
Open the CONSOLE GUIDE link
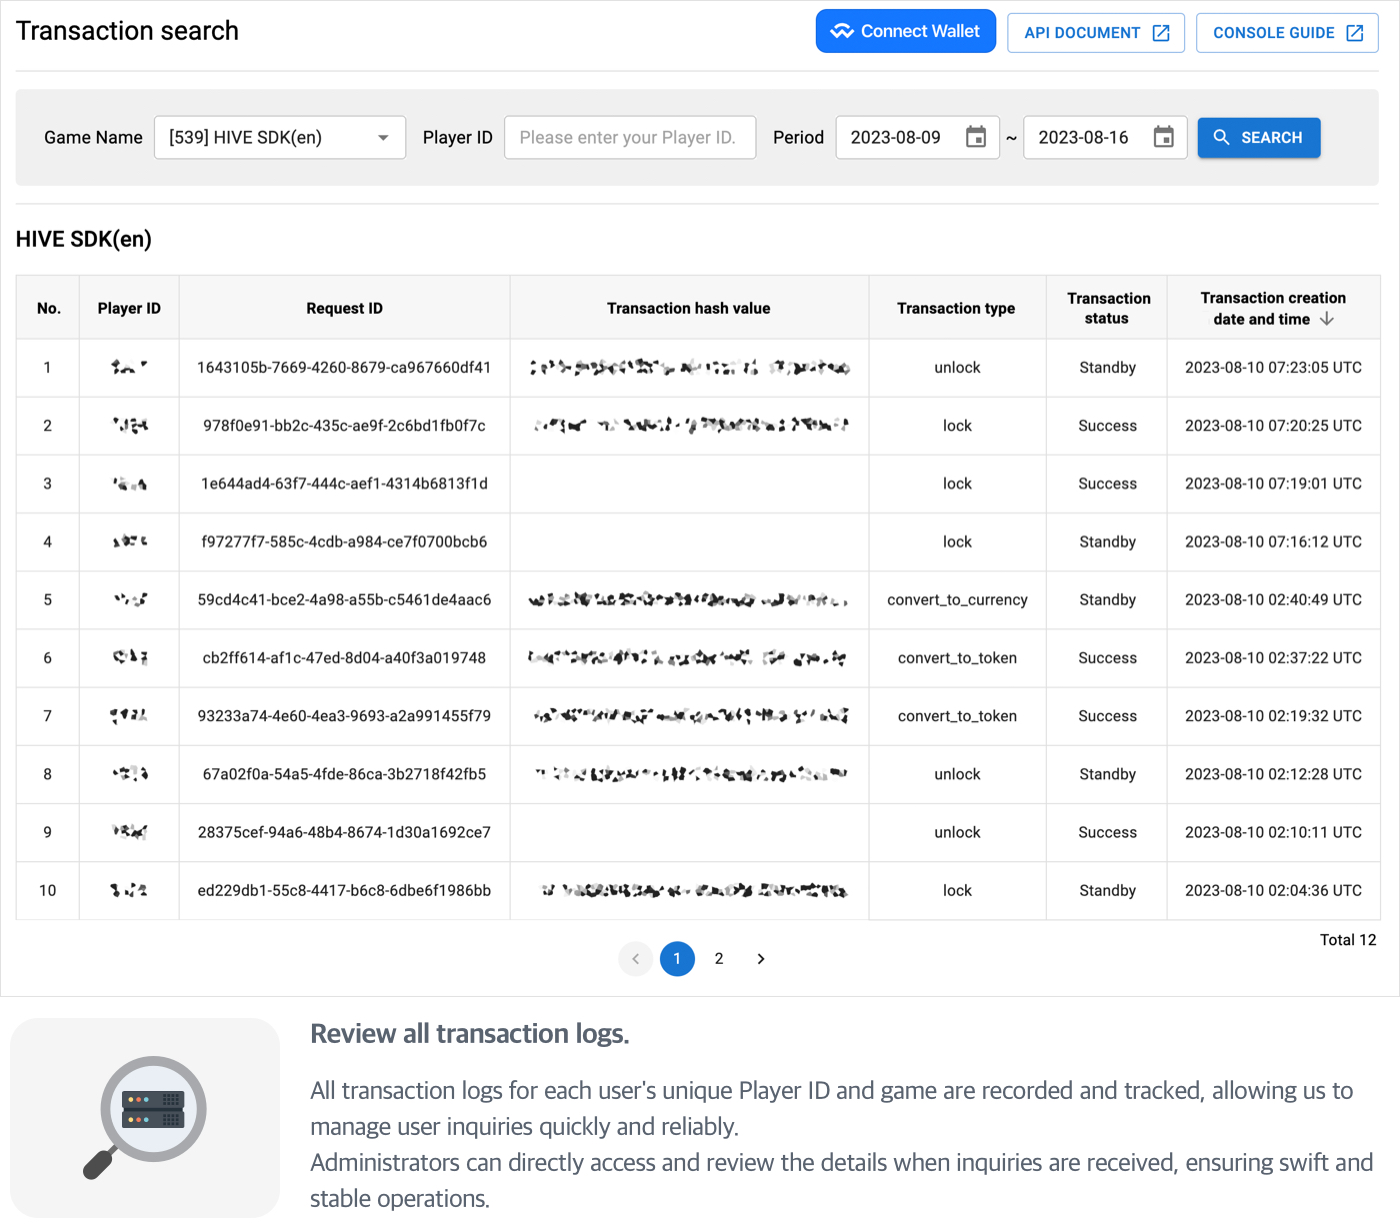tap(1287, 33)
